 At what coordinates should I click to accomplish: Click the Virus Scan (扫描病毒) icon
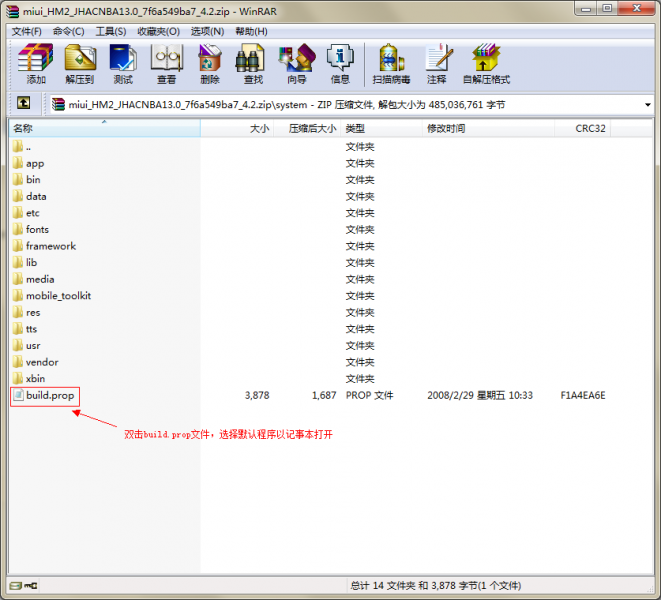coord(391,63)
